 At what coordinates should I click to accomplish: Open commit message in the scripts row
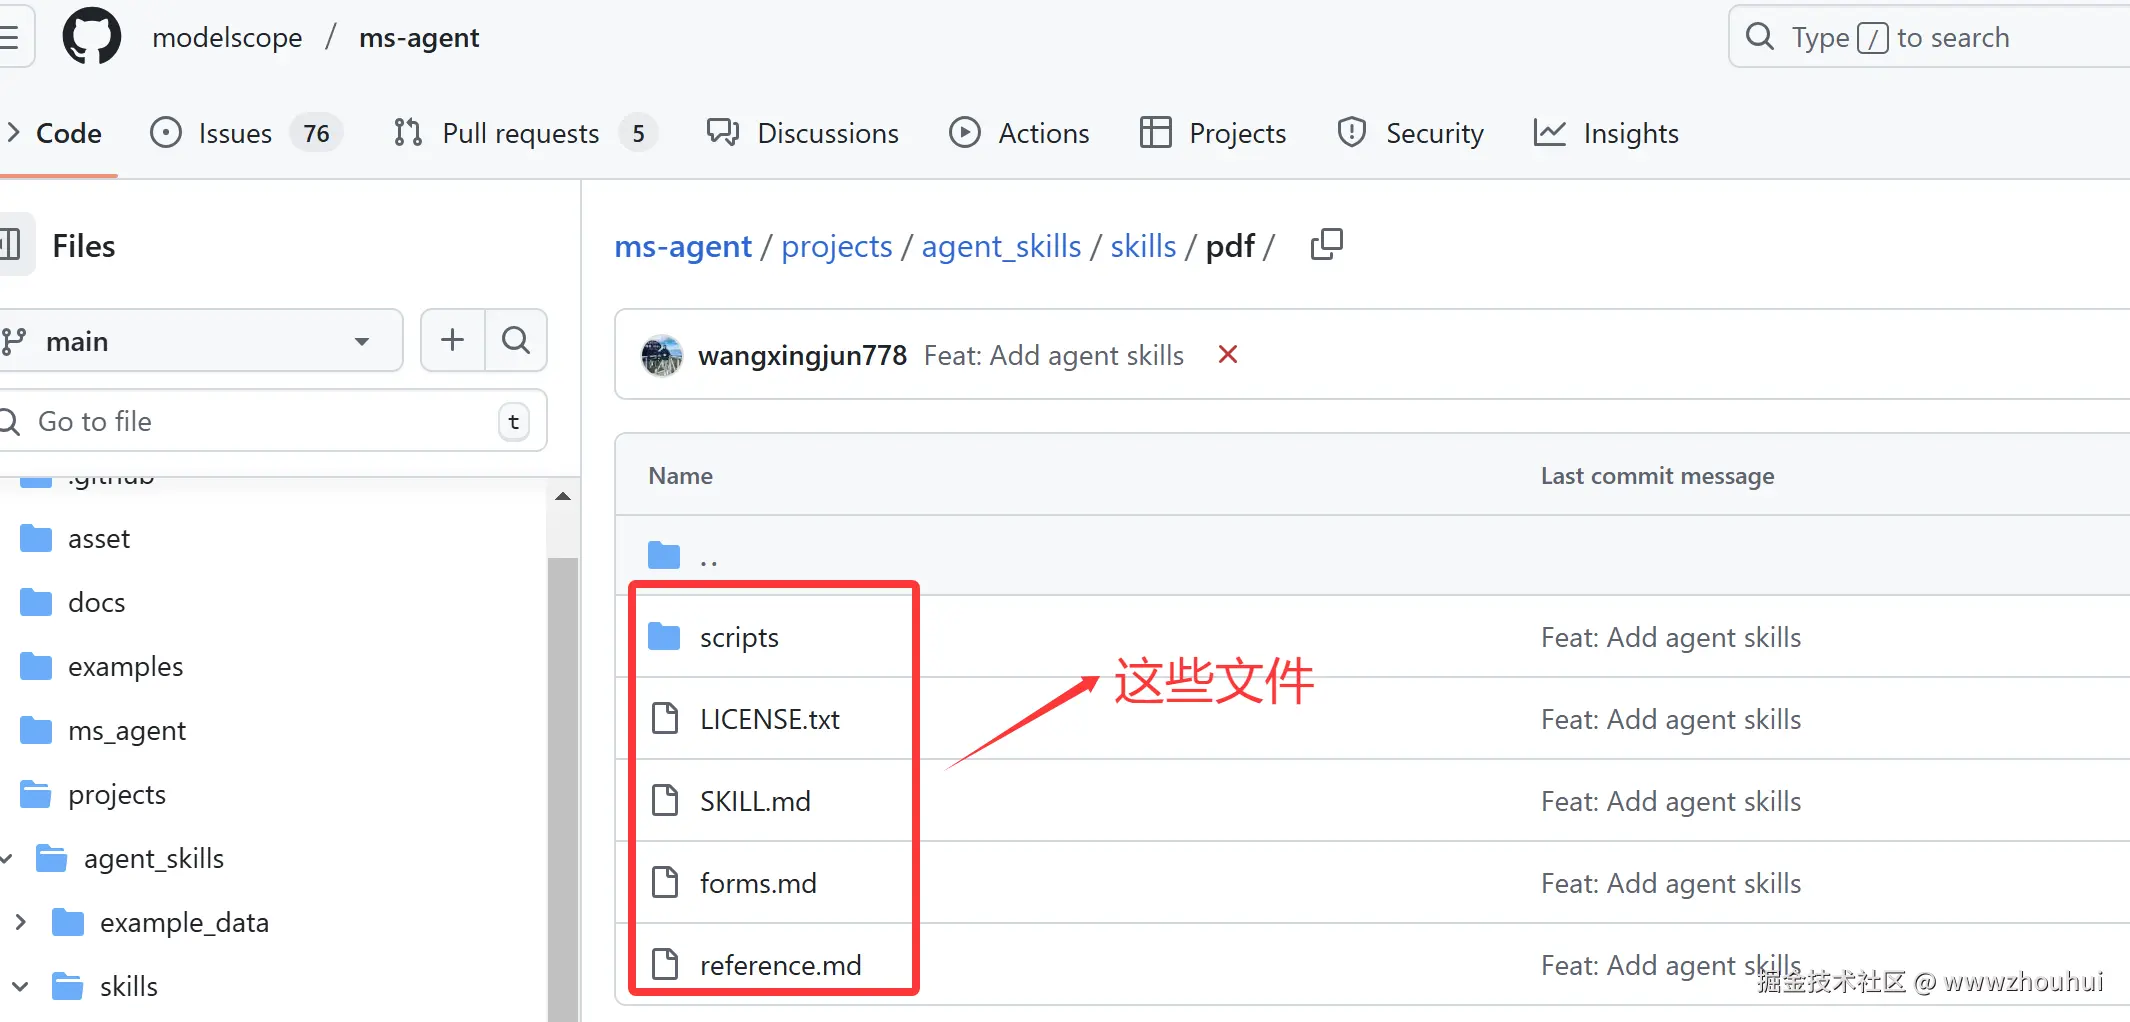tap(1671, 637)
